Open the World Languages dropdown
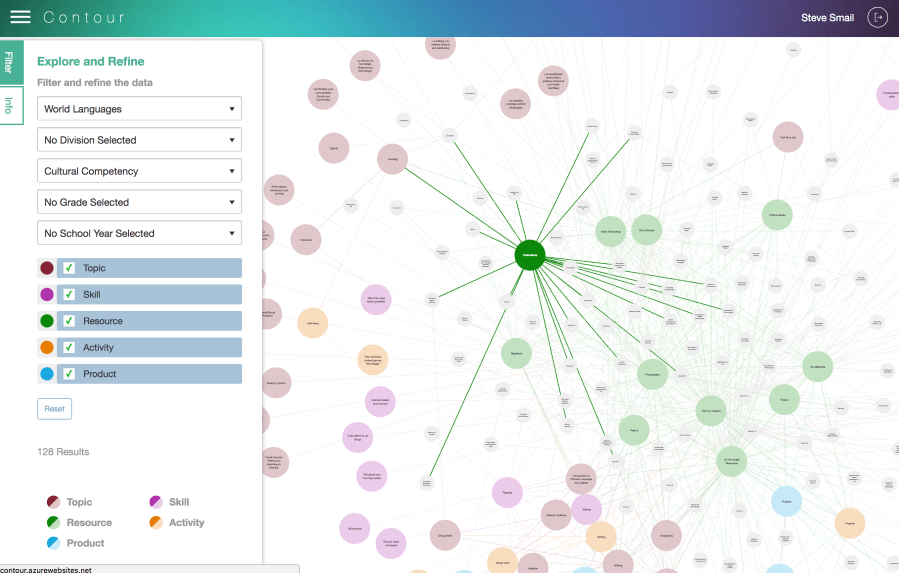899x573 pixels. coord(139,109)
